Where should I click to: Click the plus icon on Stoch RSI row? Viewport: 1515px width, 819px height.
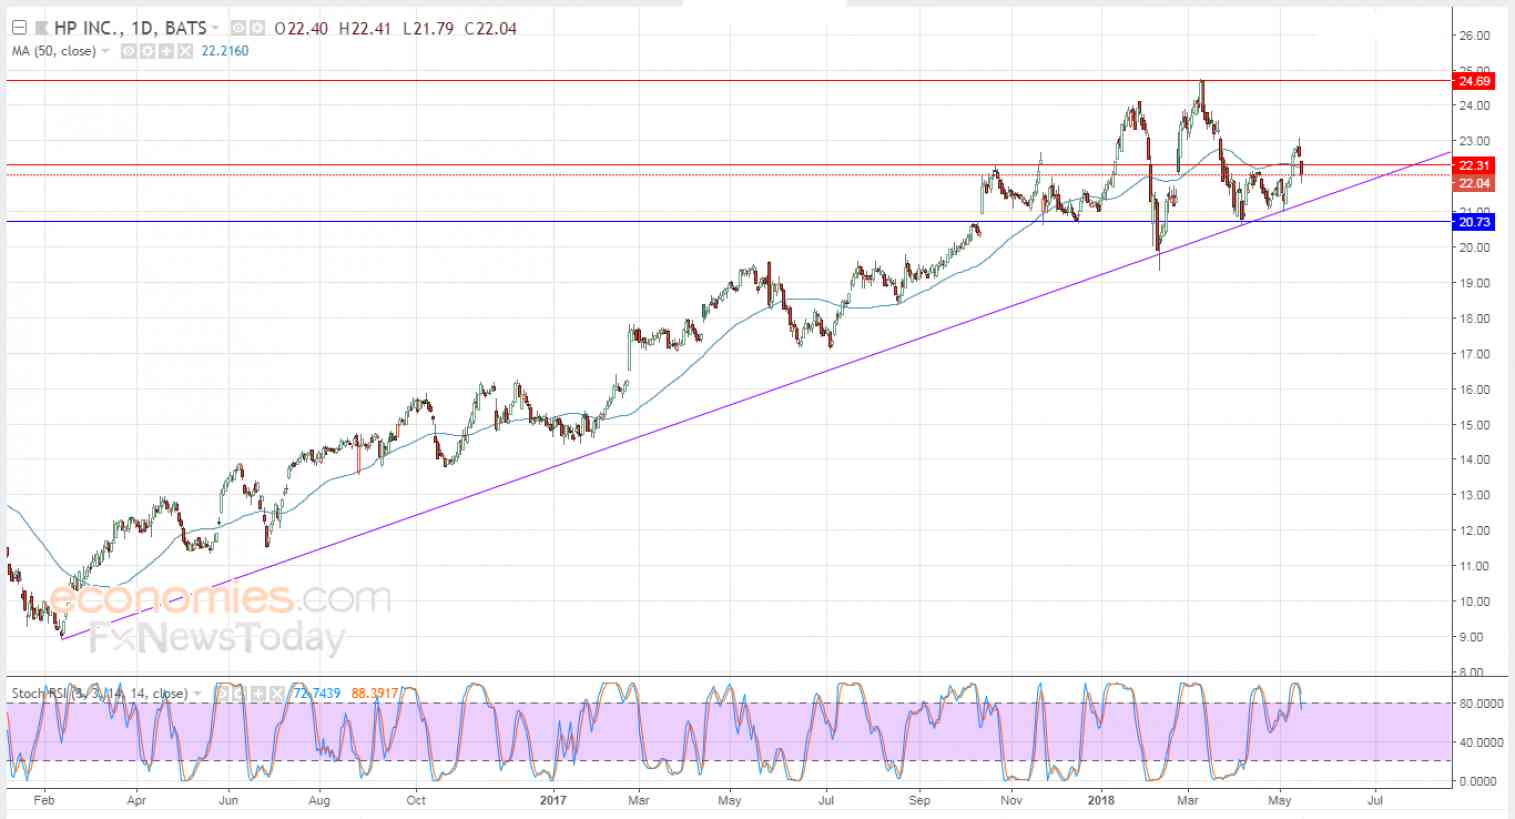tap(258, 693)
